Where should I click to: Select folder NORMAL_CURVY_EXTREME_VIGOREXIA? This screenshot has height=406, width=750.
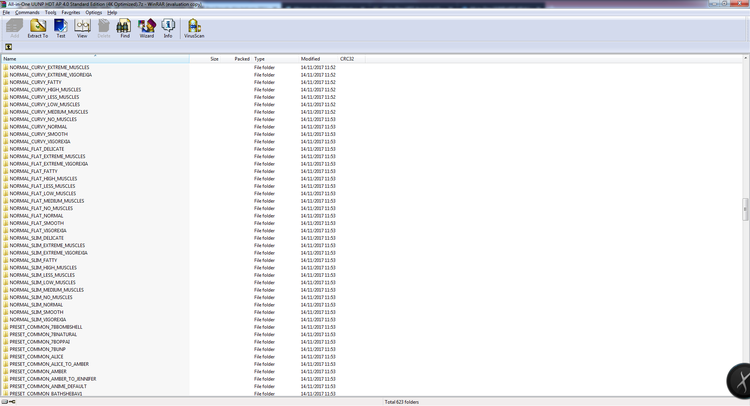pyautogui.click(x=51, y=75)
